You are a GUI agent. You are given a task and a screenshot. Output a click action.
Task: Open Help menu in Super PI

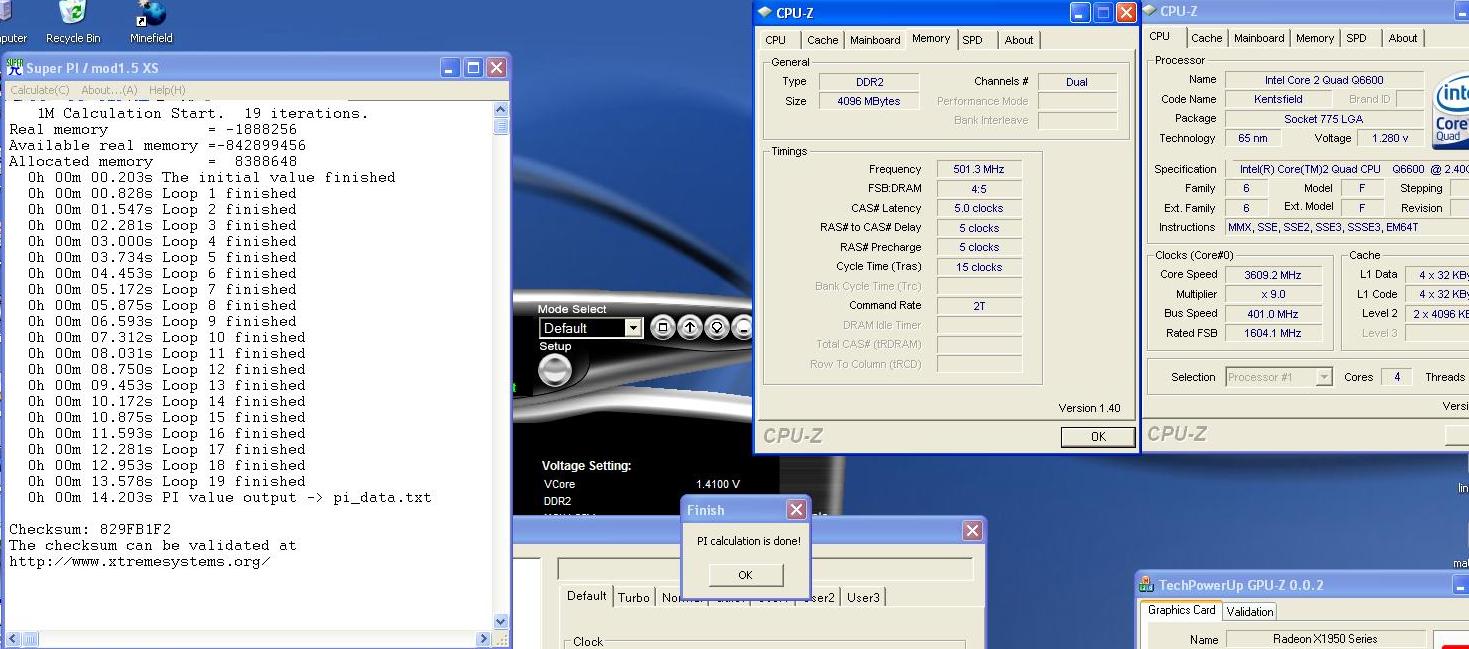pyautogui.click(x=167, y=90)
